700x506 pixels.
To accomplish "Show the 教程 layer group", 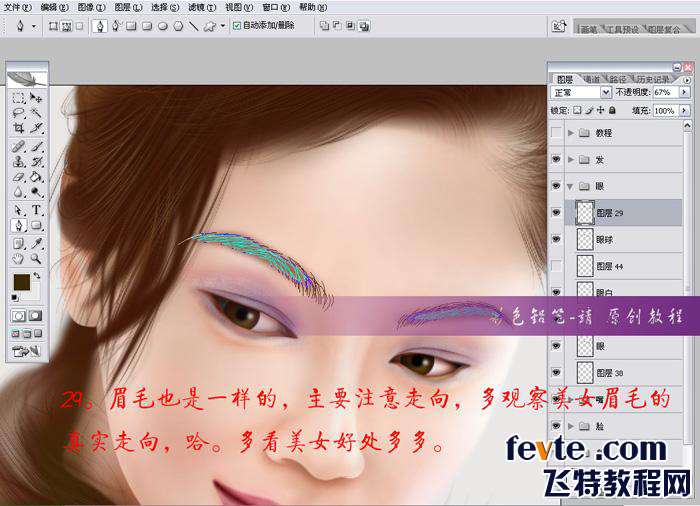I will click(556, 132).
